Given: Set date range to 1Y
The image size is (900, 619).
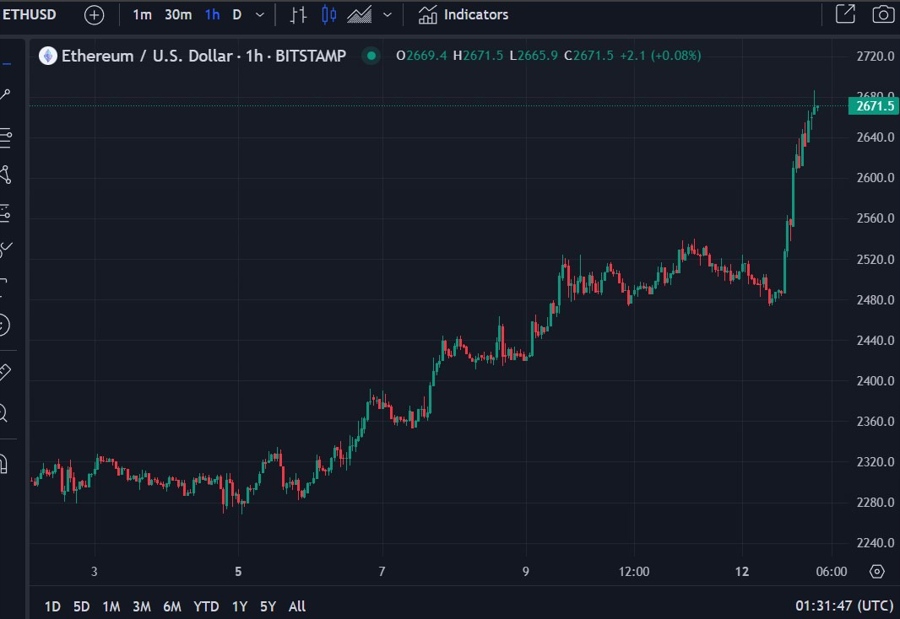Looking at the screenshot, I should tap(240, 606).
